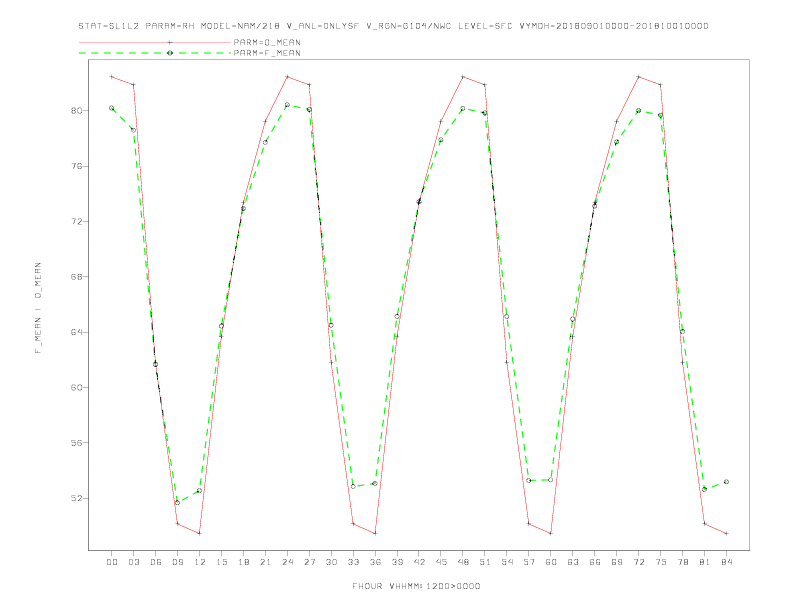Screen dimensions: 792x612
Task: Click the x-axis tick label 84
Action: [726, 562]
